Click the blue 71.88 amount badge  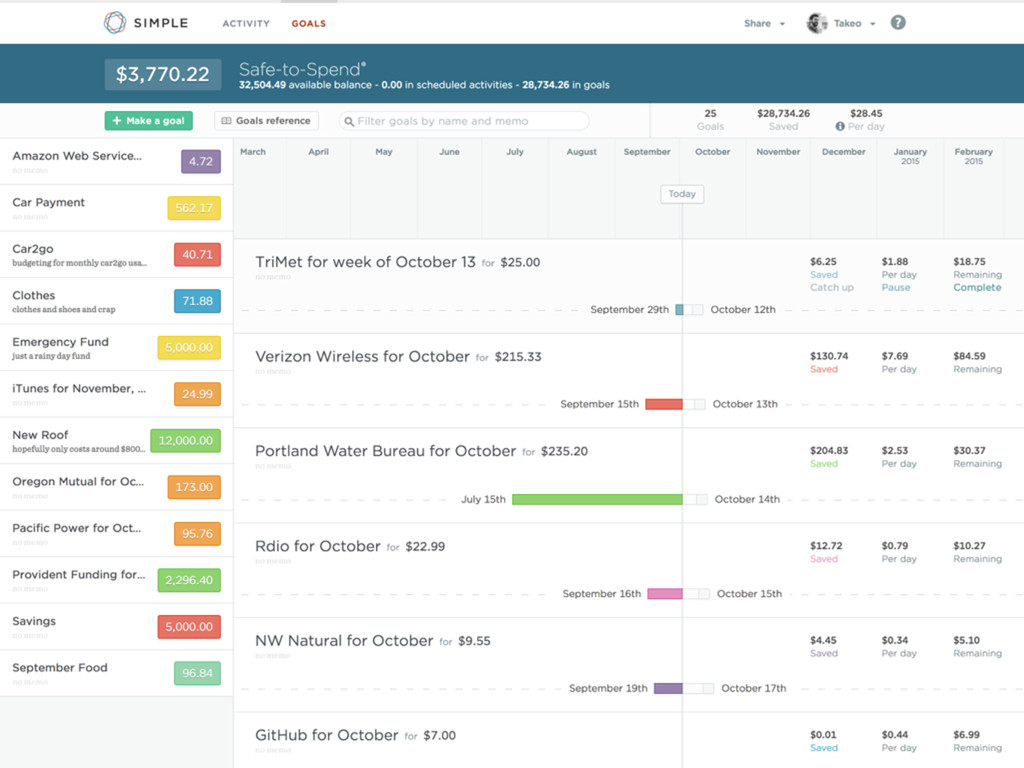click(197, 301)
